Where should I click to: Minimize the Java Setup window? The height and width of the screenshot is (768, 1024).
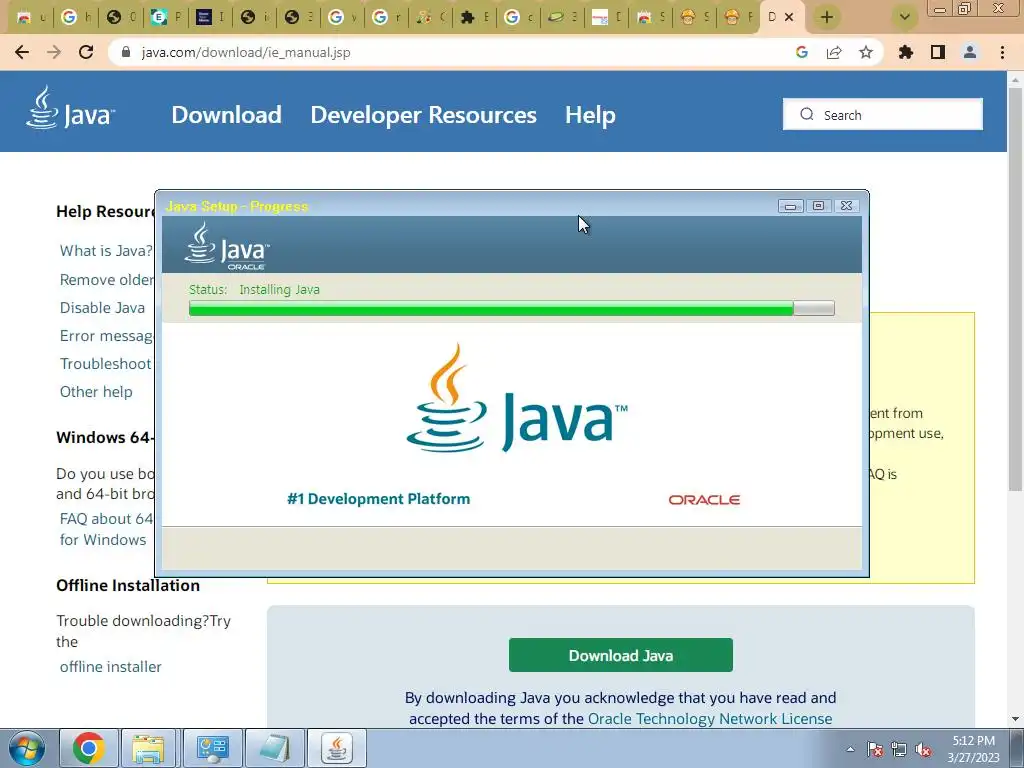coord(790,206)
